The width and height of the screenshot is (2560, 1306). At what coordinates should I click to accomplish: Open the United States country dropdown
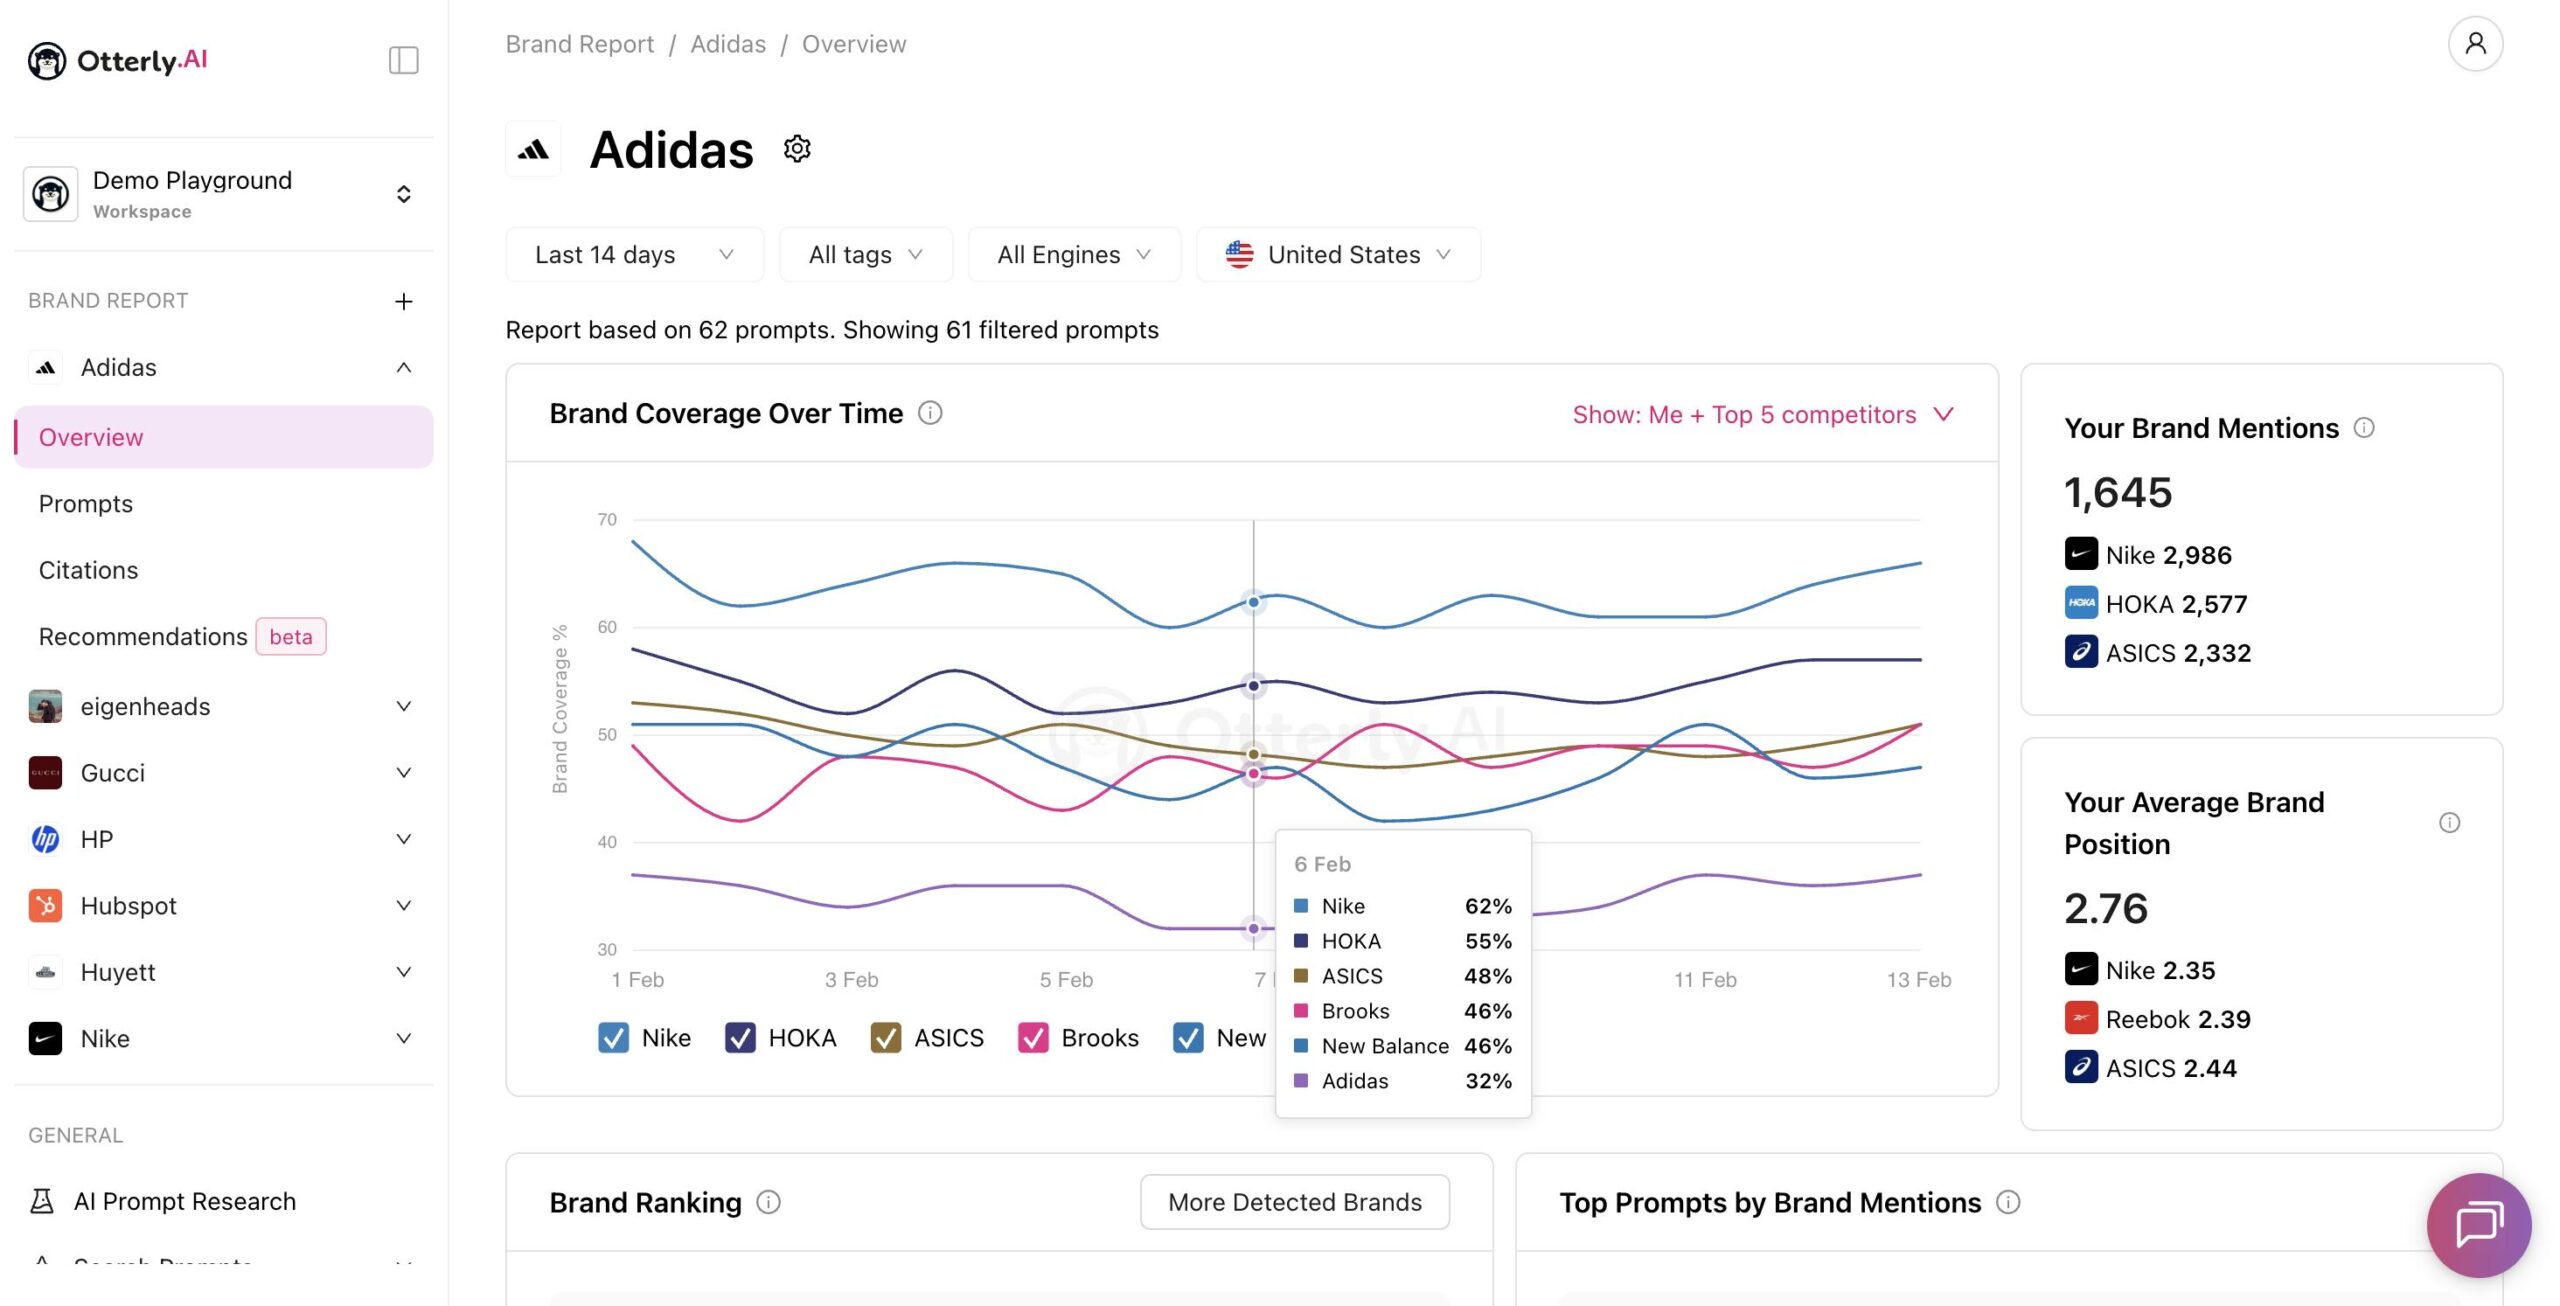coord(1339,255)
